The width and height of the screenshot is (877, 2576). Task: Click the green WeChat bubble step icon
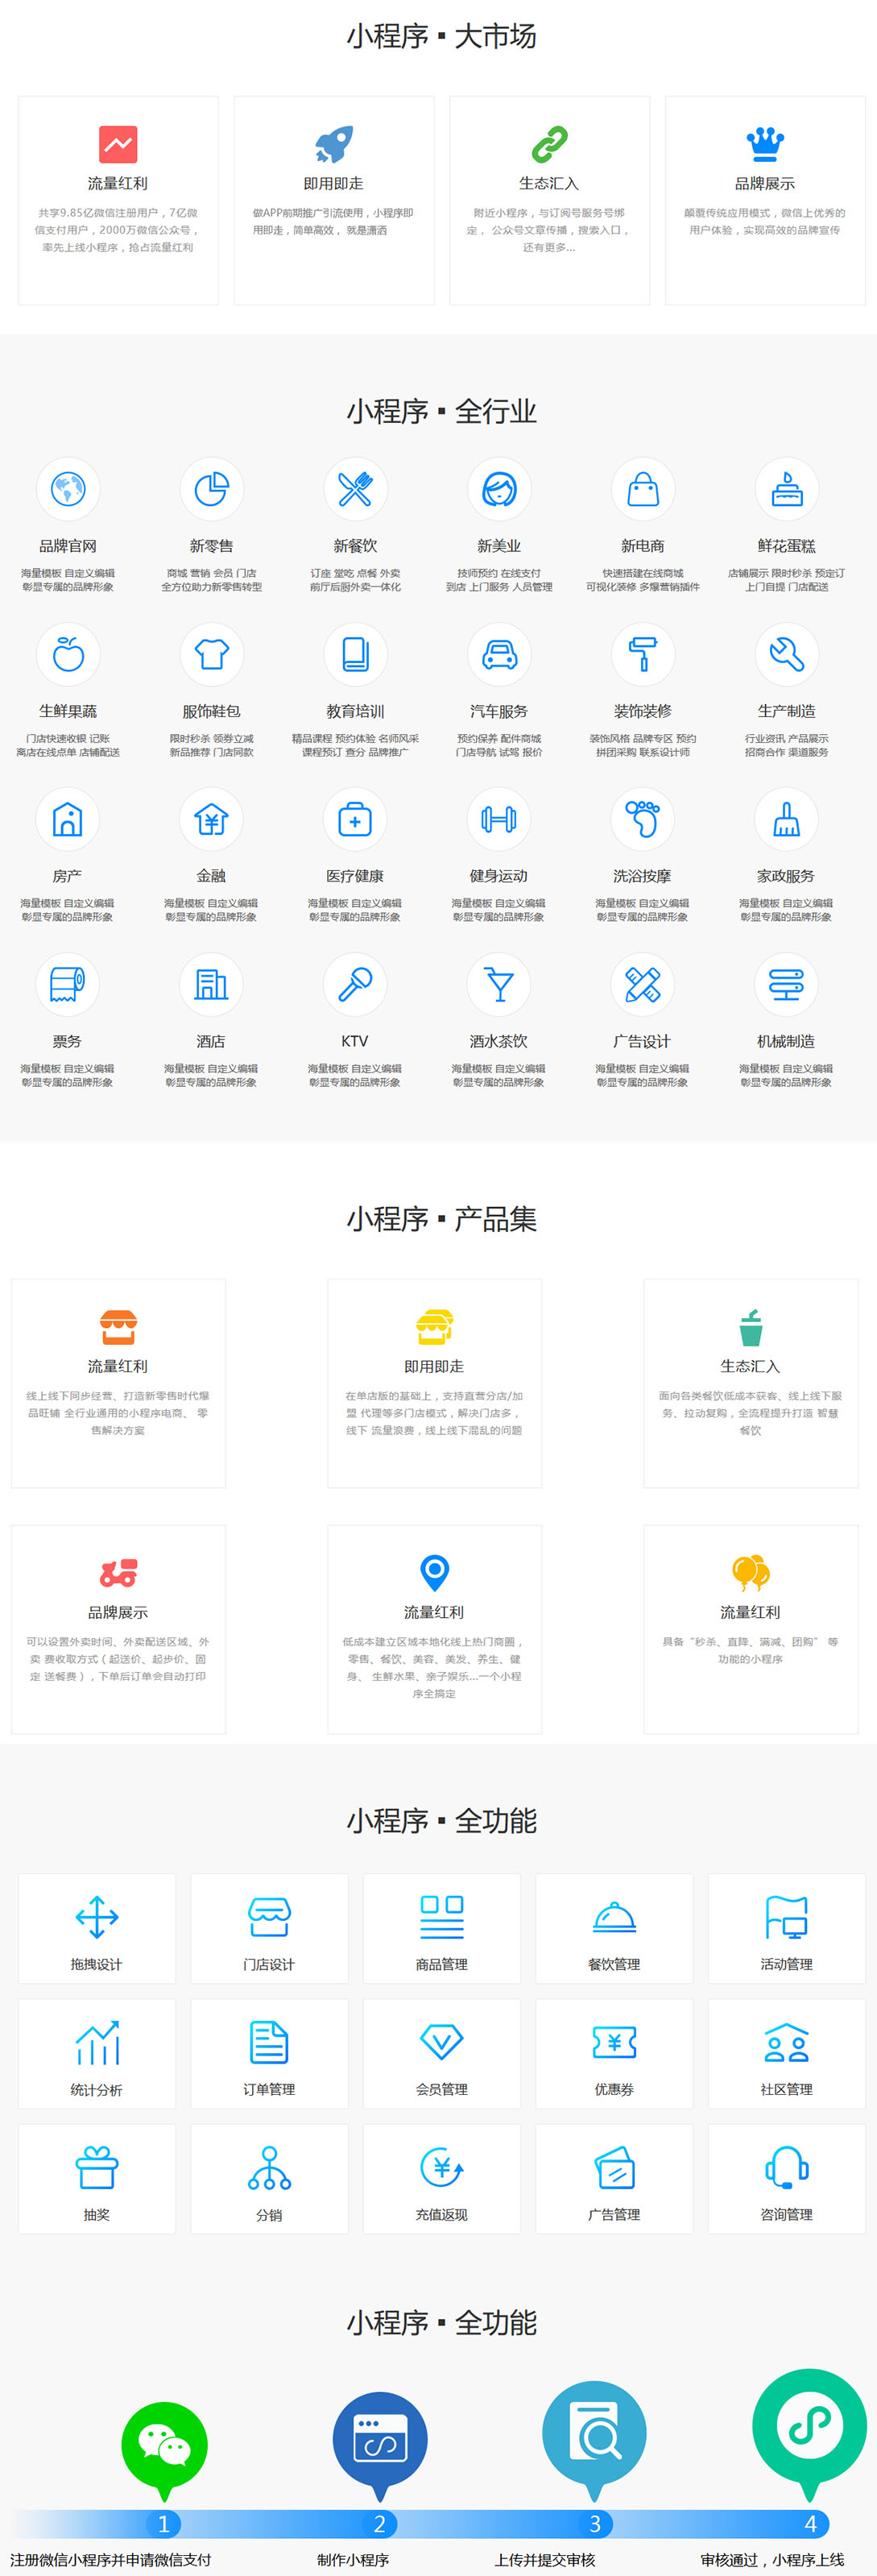click(164, 2446)
